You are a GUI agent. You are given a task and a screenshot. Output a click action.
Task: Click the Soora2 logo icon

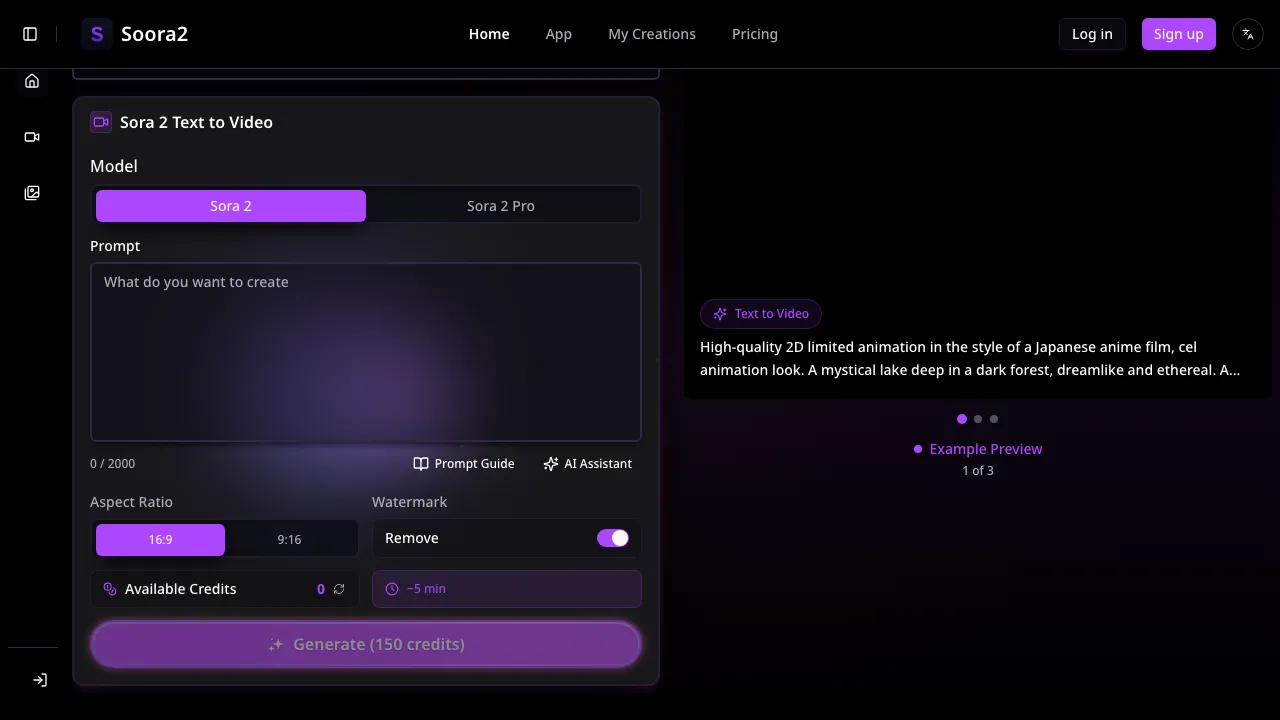(97, 33)
